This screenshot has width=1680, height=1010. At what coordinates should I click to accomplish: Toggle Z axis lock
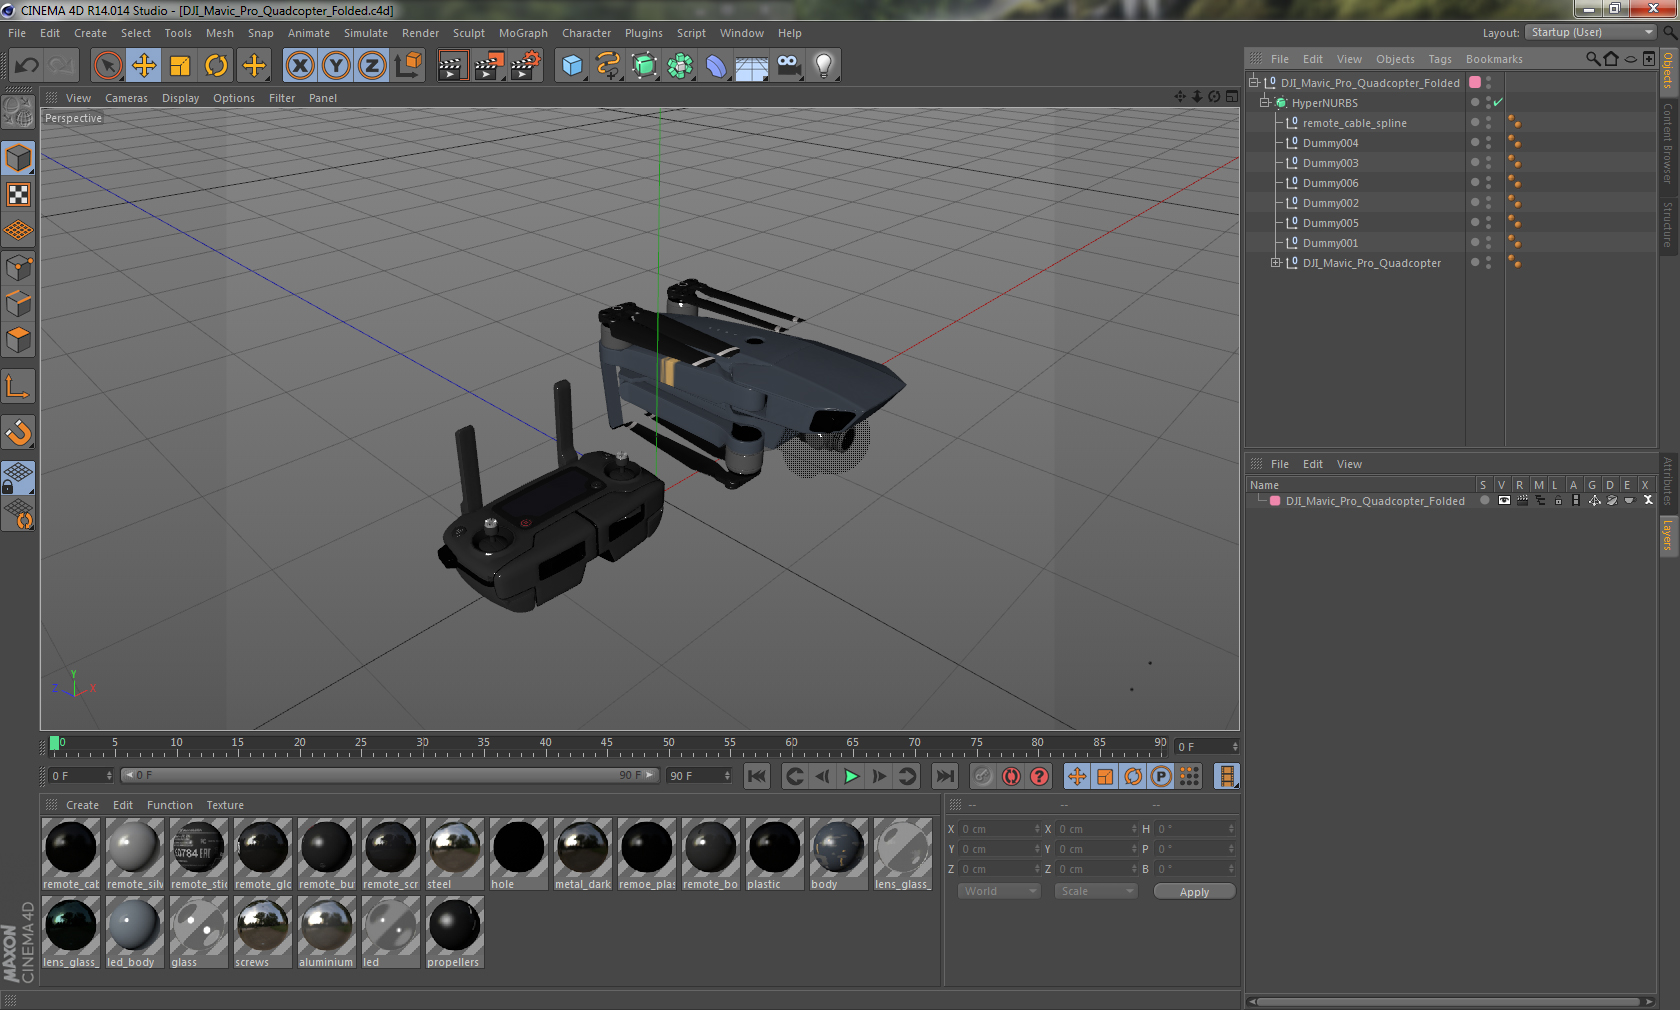point(372,66)
